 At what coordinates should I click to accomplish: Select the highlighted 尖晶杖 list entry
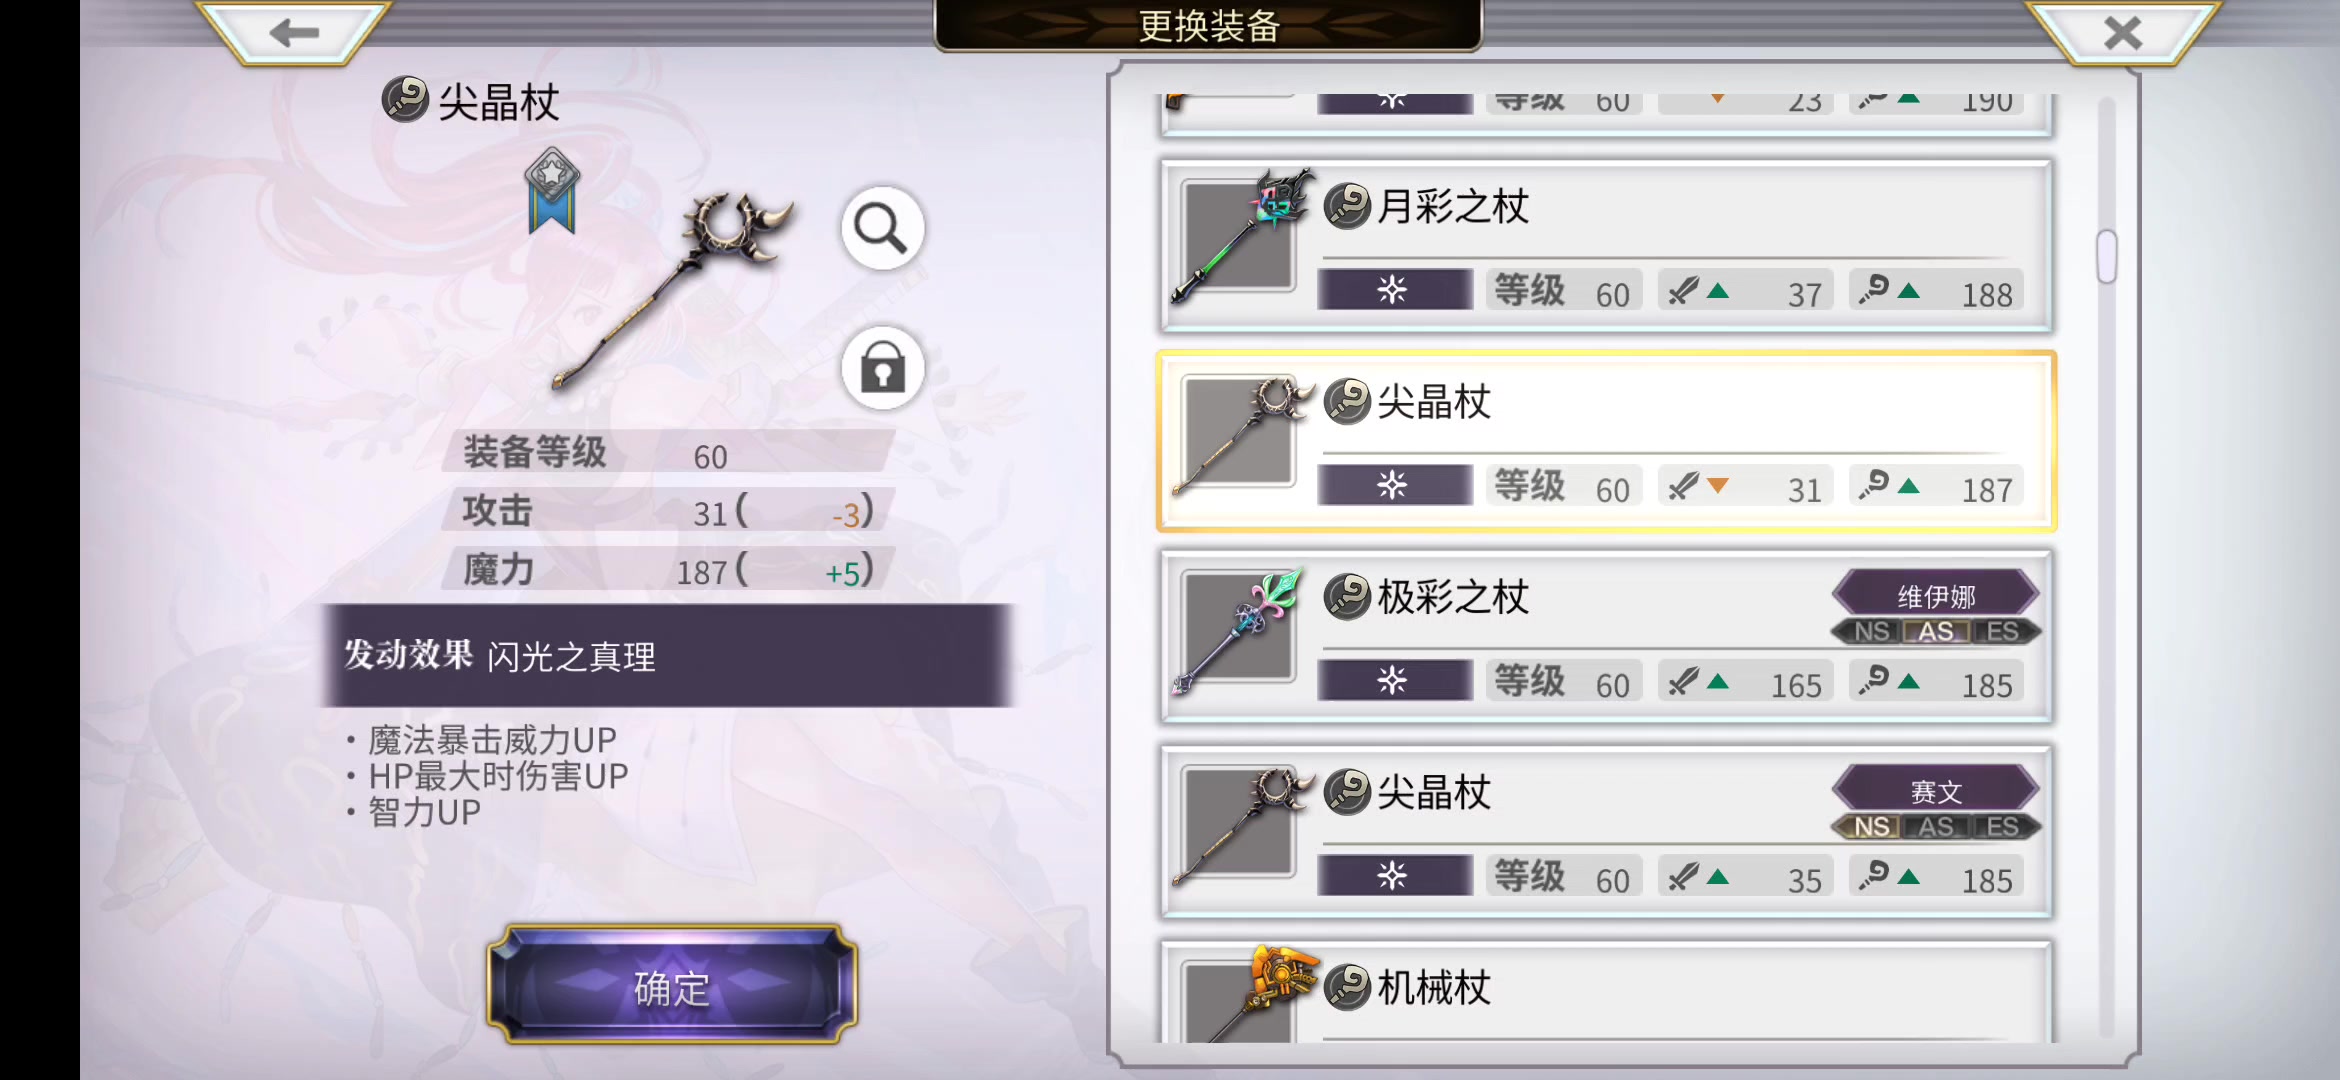(x=1606, y=441)
